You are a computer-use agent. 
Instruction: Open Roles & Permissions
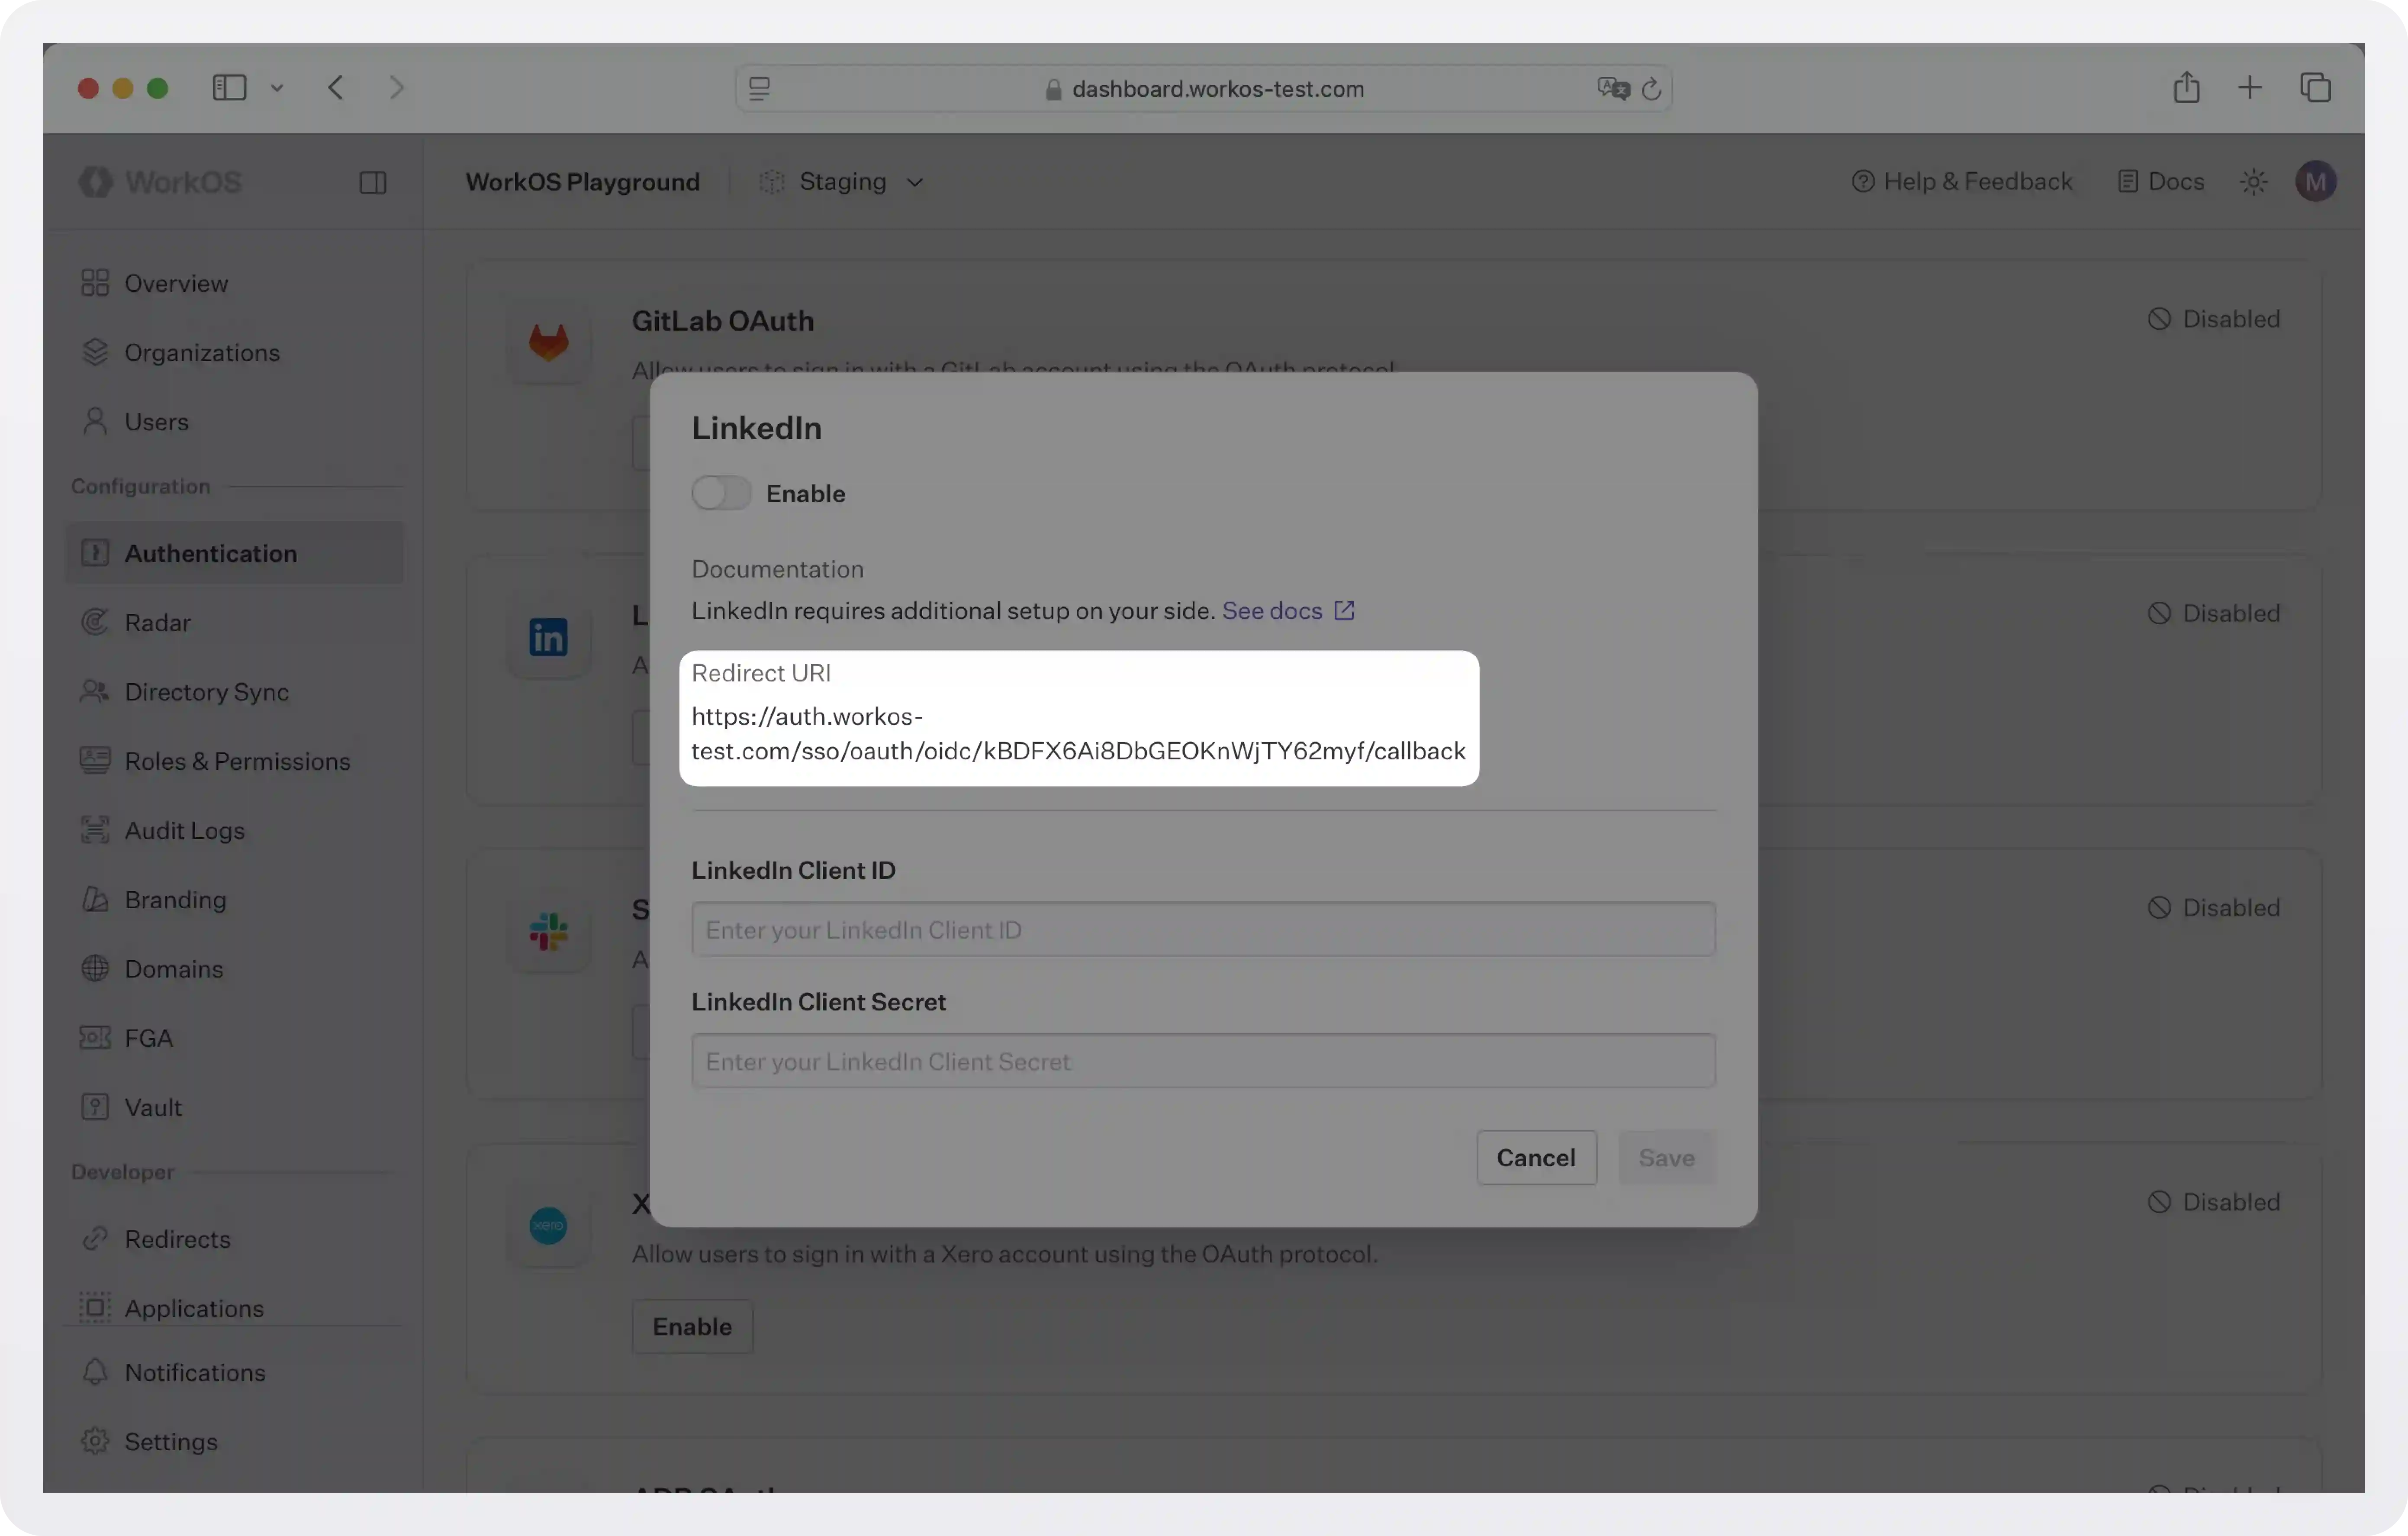click(234, 760)
